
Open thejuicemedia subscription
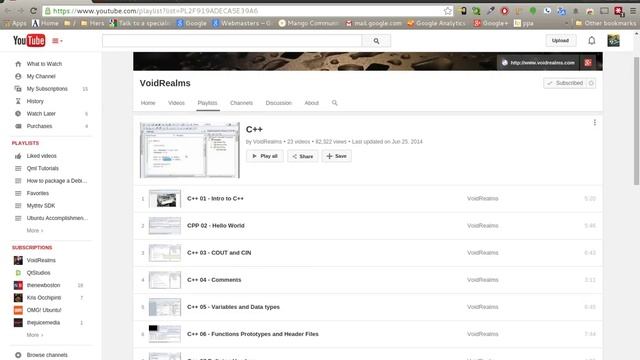[x=43, y=323]
